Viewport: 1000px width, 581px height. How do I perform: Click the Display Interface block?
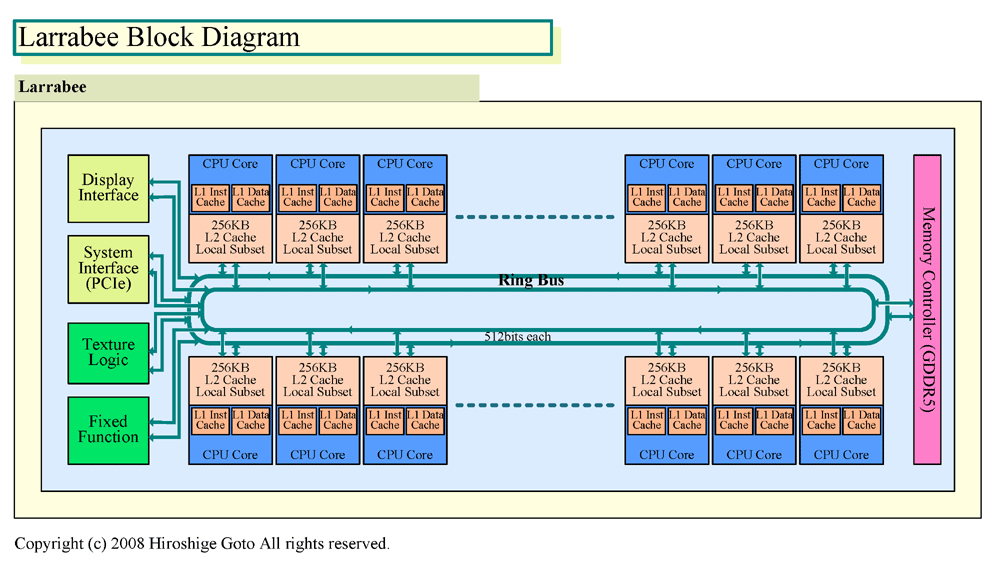tap(108, 188)
